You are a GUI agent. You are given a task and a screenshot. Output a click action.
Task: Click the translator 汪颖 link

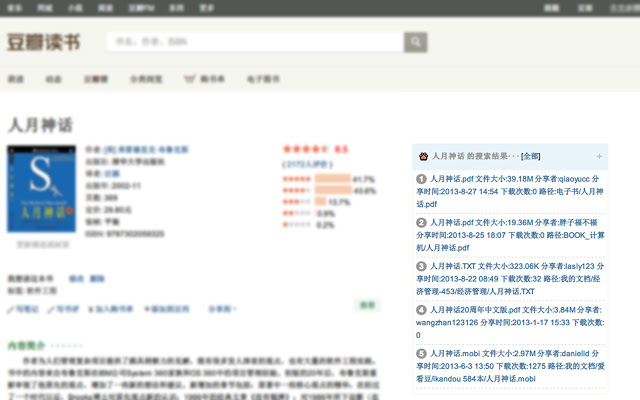point(112,173)
